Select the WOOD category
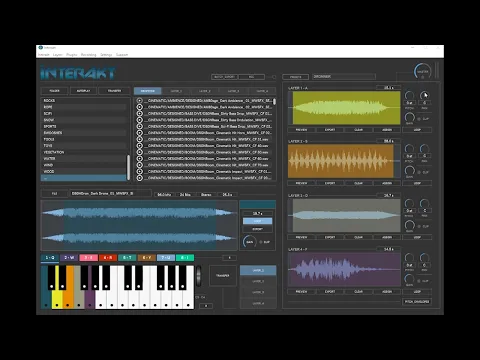This screenshot has width=480, height=360. [83, 172]
